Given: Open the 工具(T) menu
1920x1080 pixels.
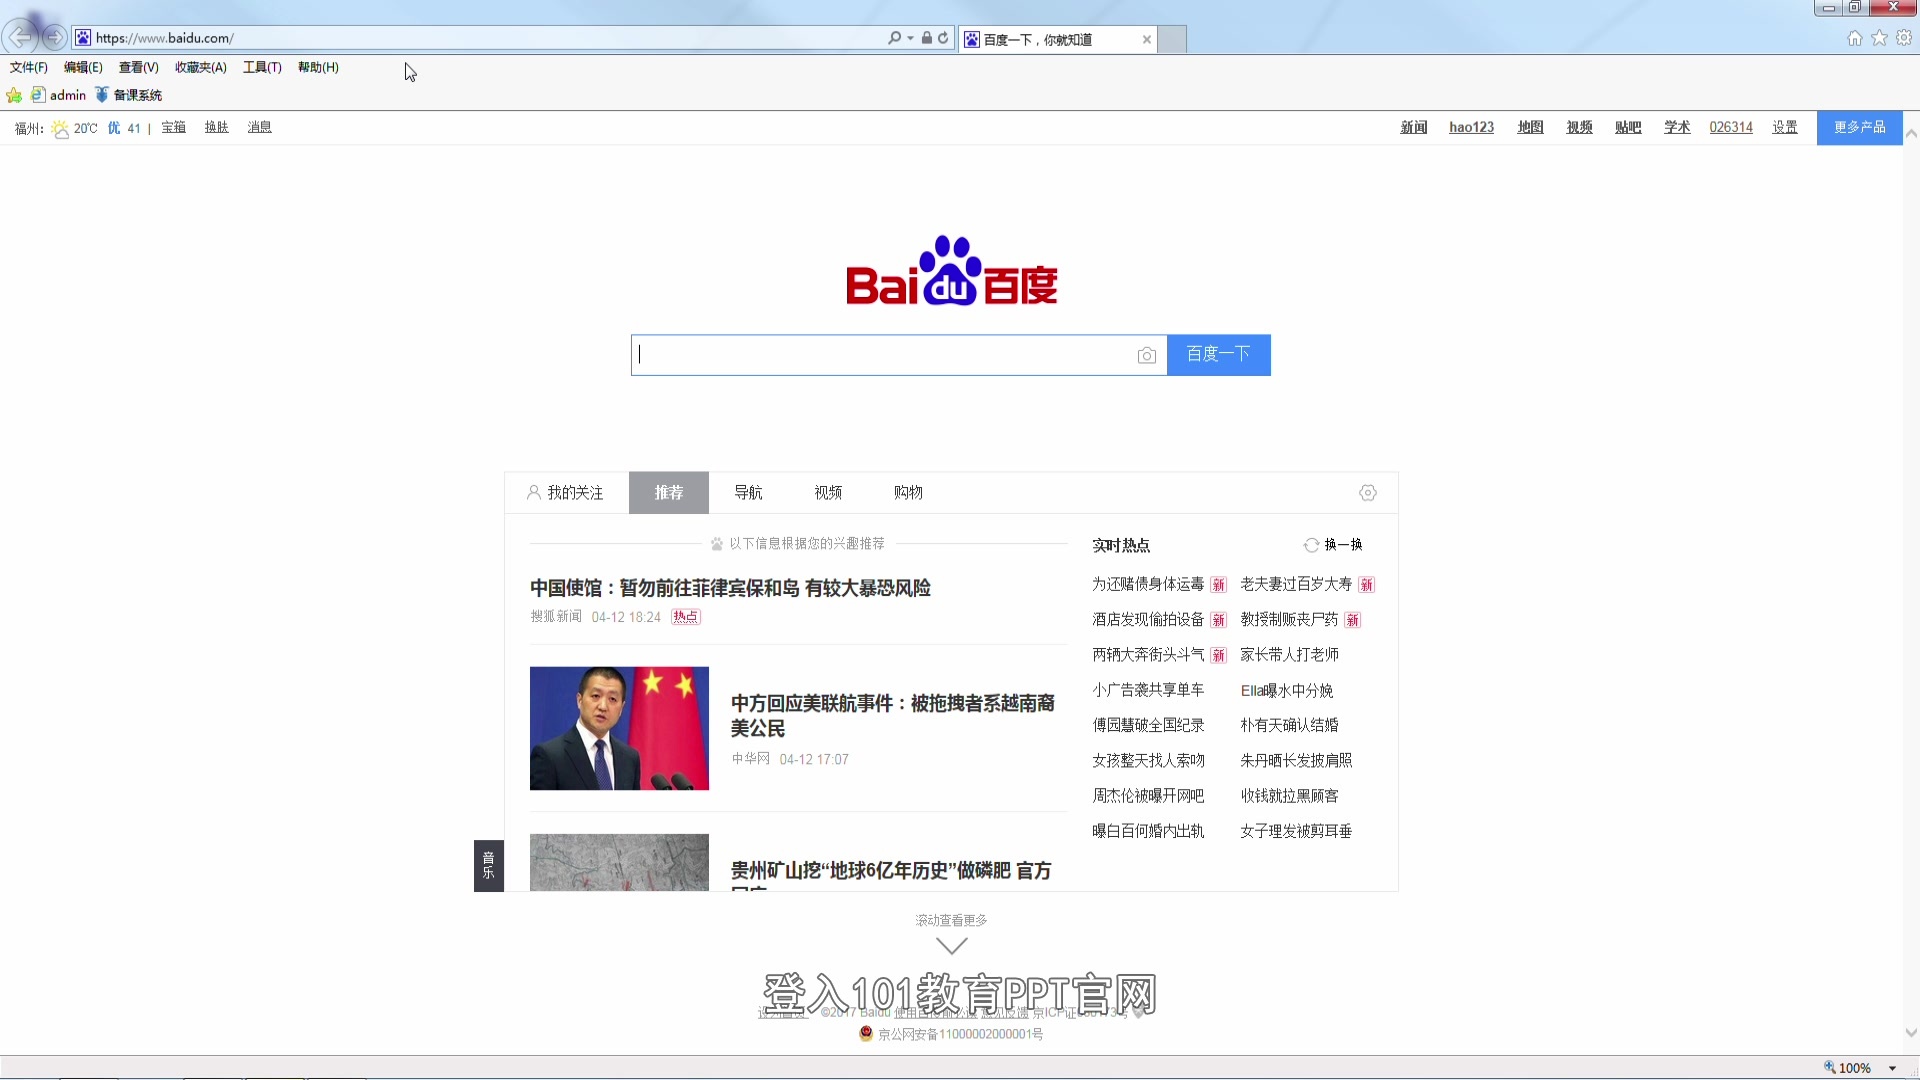Looking at the screenshot, I should [x=262, y=68].
